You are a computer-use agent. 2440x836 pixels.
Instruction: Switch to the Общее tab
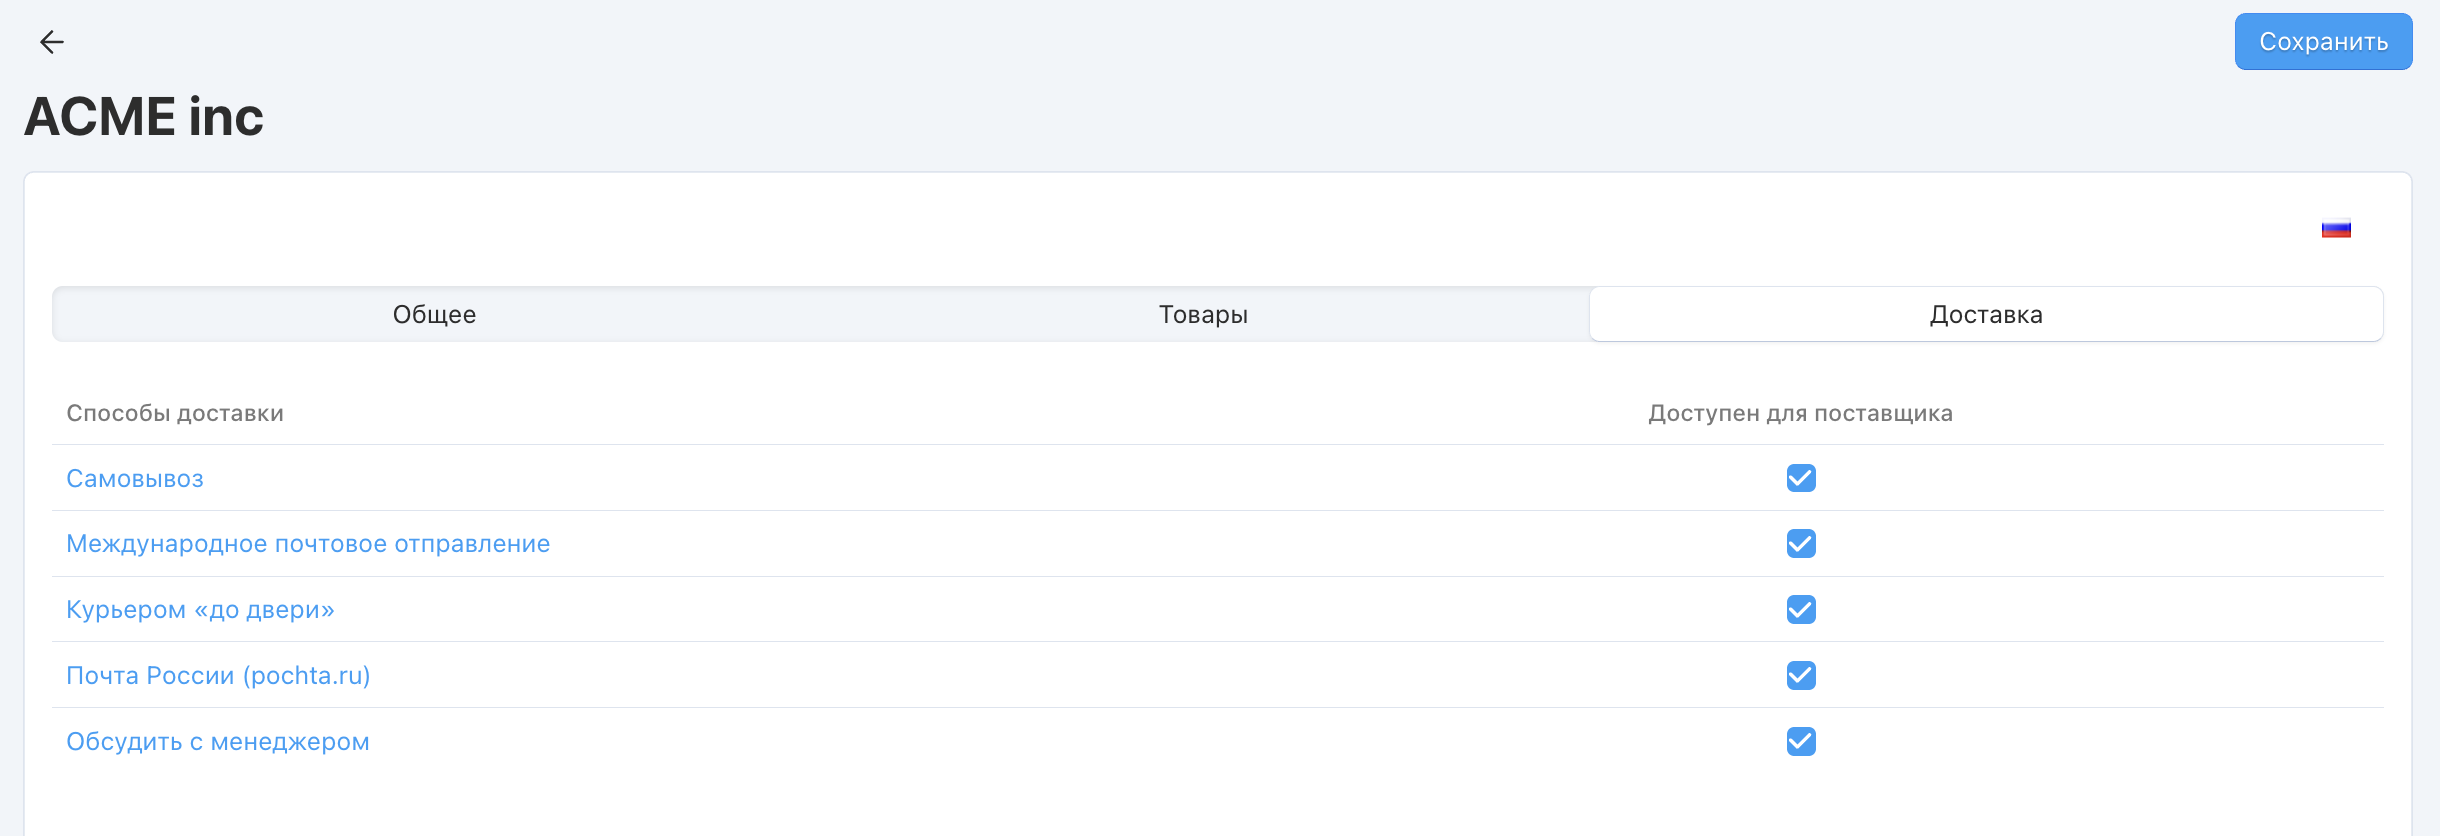pos(434,315)
